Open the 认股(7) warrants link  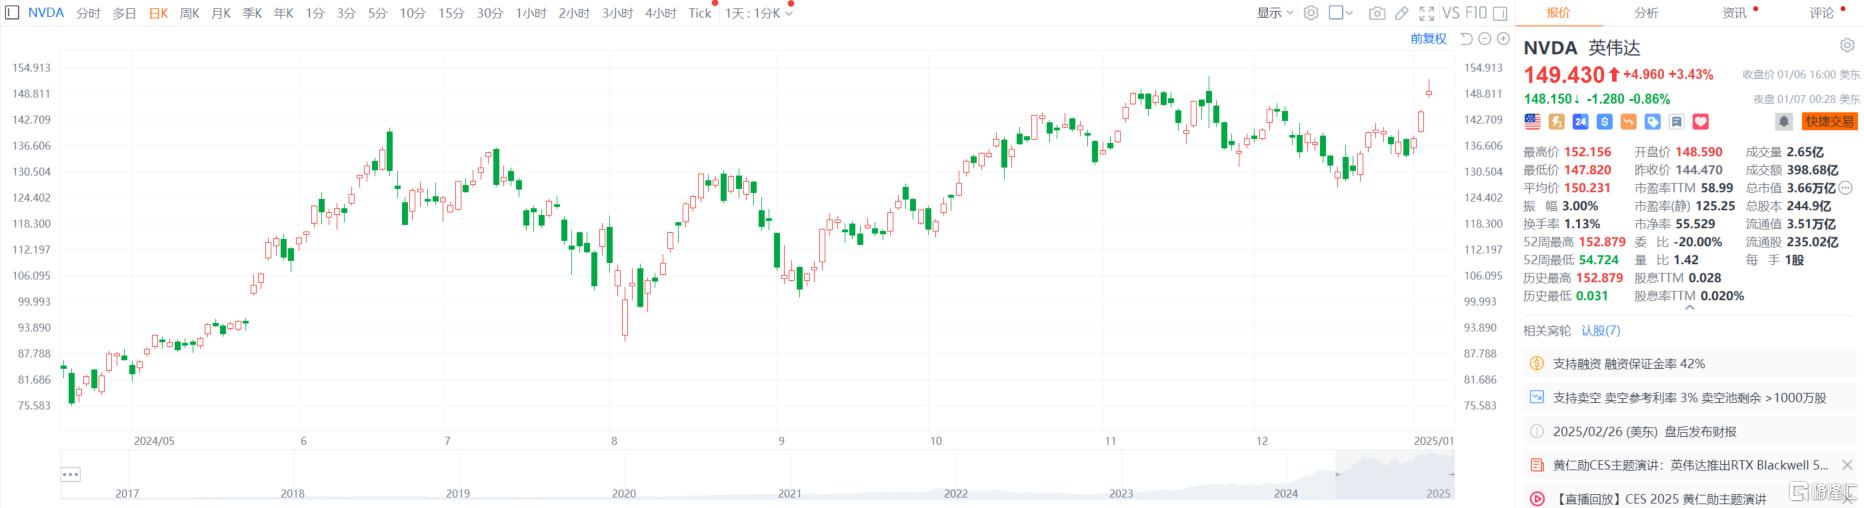[x=1600, y=330]
